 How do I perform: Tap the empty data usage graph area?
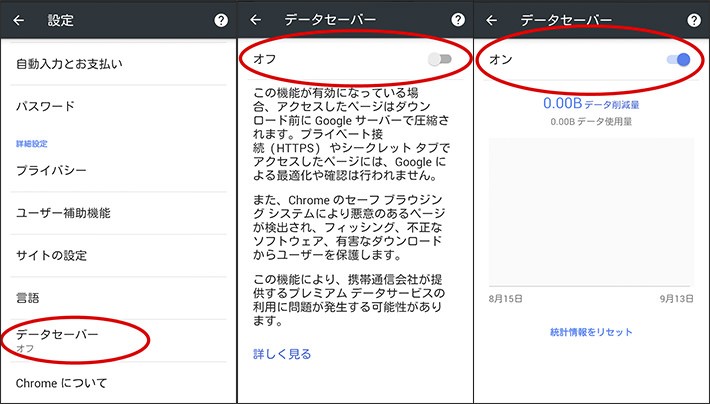591,212
